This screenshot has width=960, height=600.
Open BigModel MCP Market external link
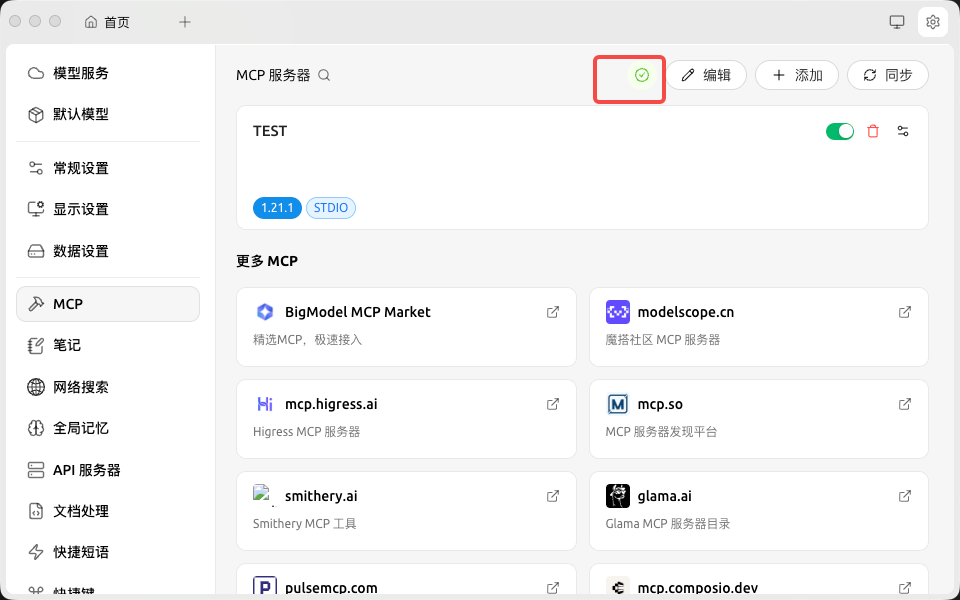[x=553, y=312]
